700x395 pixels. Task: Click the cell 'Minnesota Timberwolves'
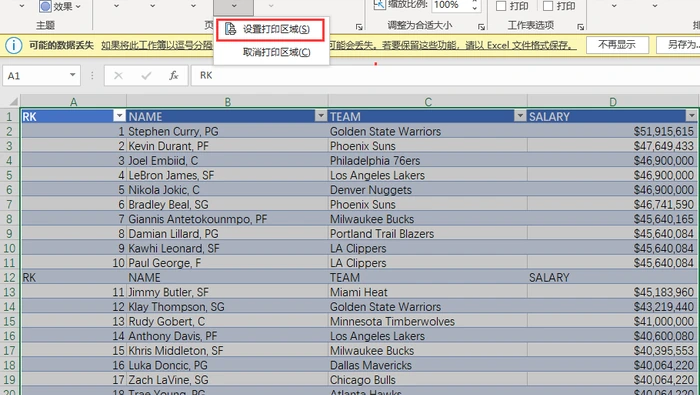[428, 321]
